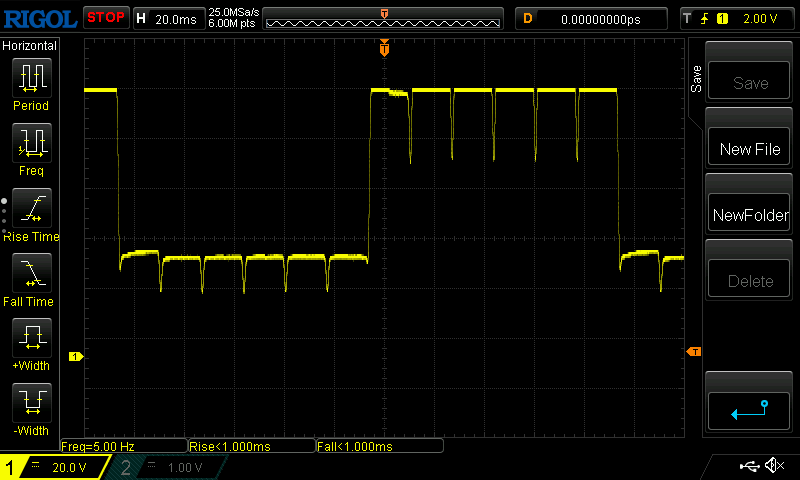This screenshot has width=800, height=480.
Task: Click the delay 0.00000000ps readout
Action: [601, 19]
